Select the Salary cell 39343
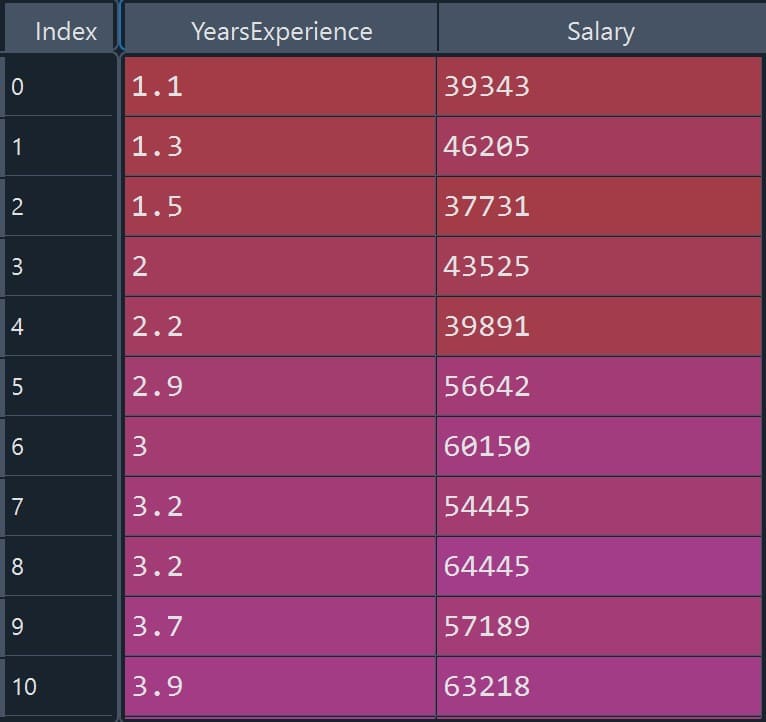766x722 pixels. (x=598, y=87)
